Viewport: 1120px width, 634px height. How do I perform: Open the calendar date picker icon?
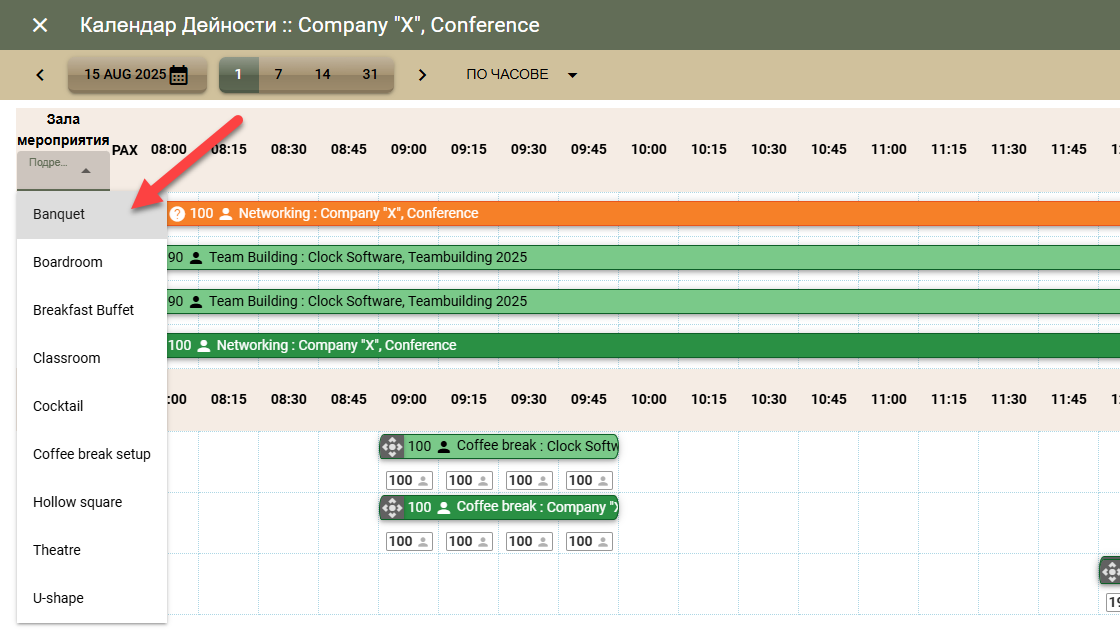coord(179,75)
